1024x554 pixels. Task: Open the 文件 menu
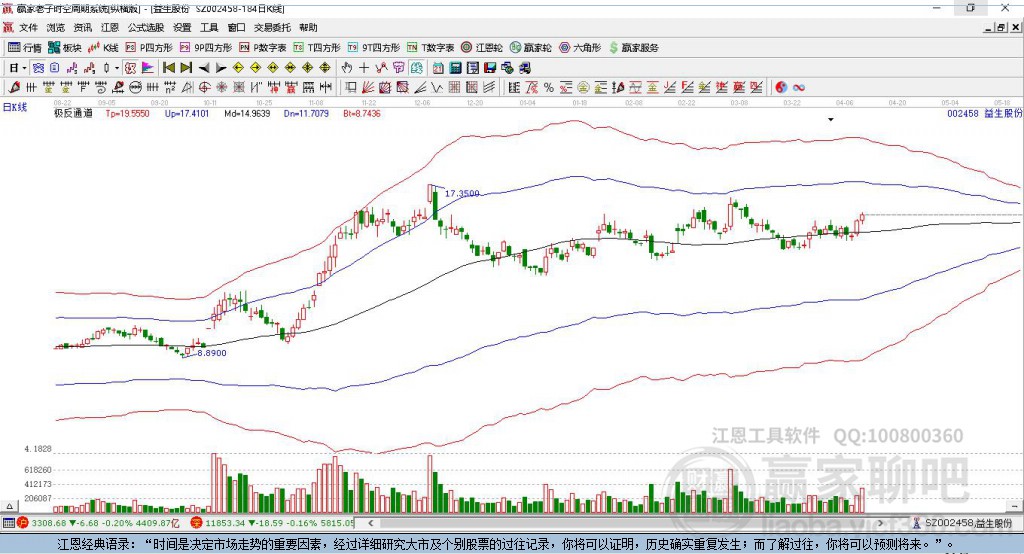(x=28, y=27)
